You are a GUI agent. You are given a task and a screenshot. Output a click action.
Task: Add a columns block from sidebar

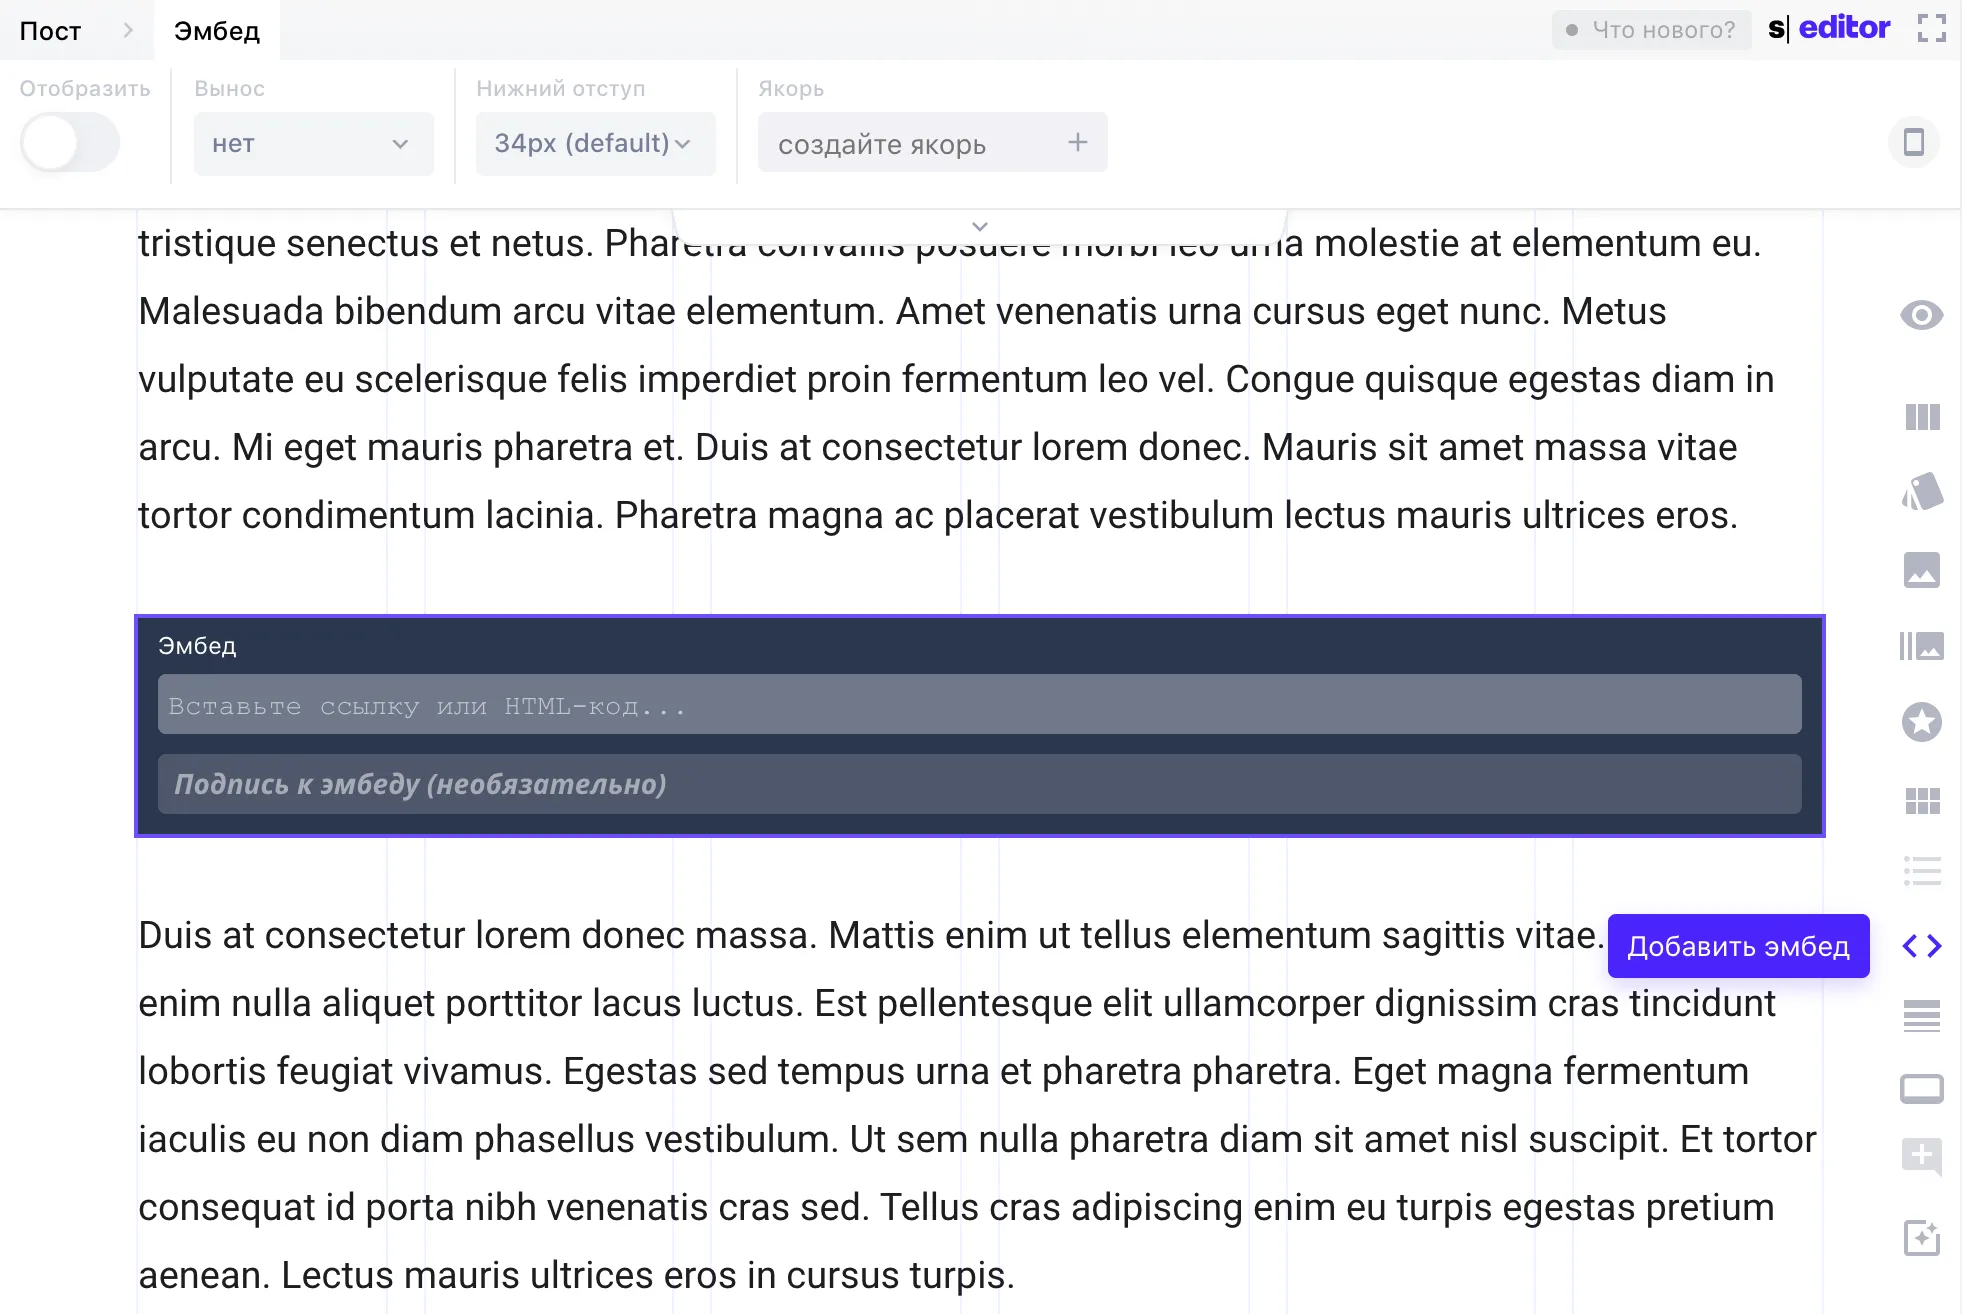tap(1922, 417)
